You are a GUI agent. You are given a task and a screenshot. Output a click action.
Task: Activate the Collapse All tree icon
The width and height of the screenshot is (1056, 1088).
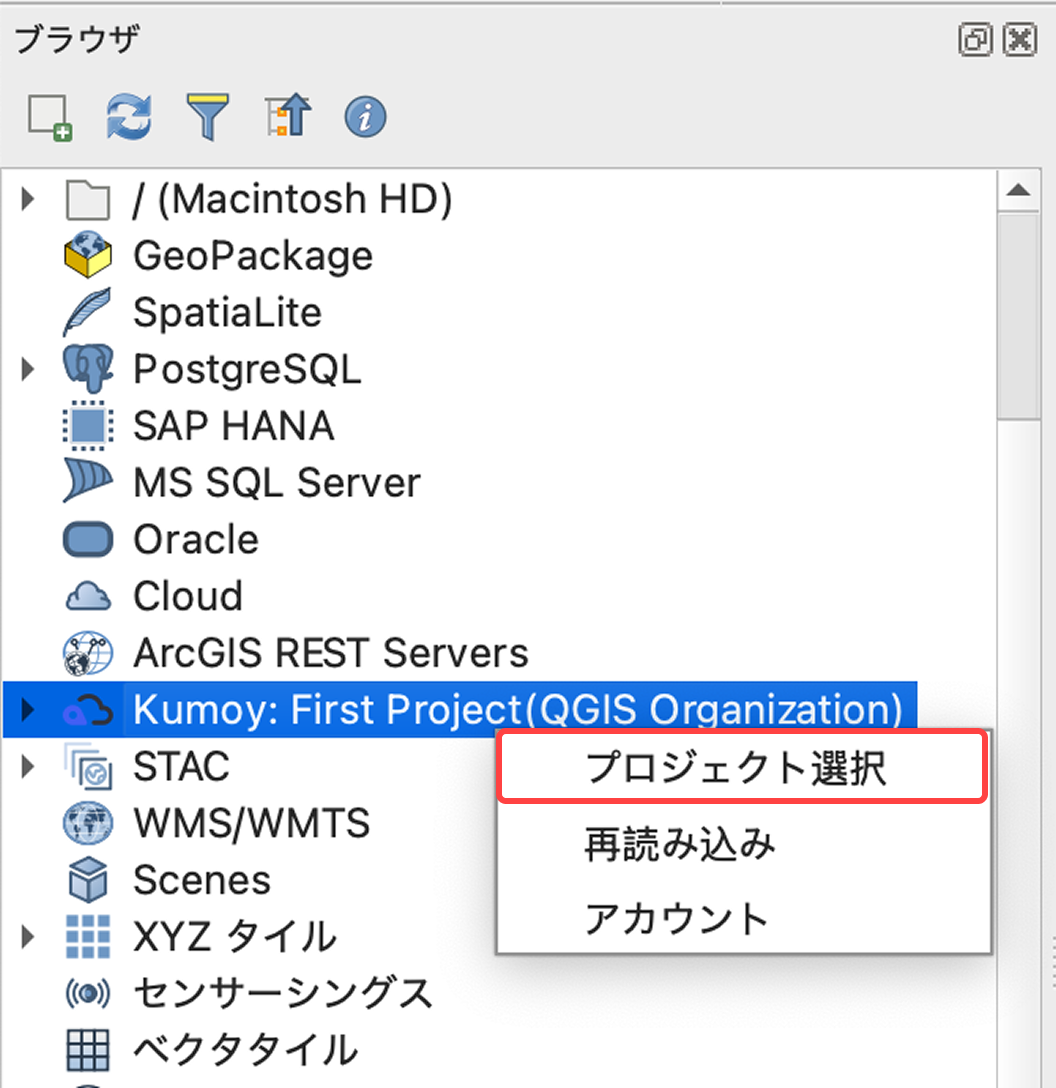point(287,116)
